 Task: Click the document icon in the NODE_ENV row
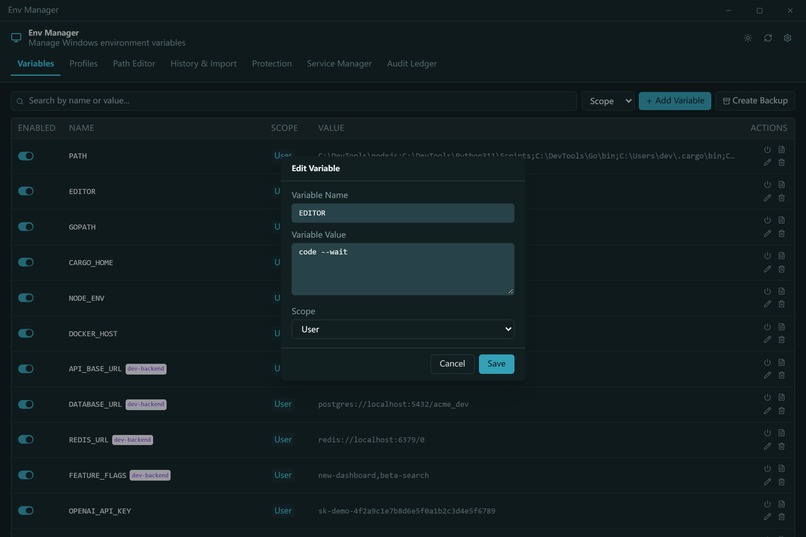(x=781, y=291)
